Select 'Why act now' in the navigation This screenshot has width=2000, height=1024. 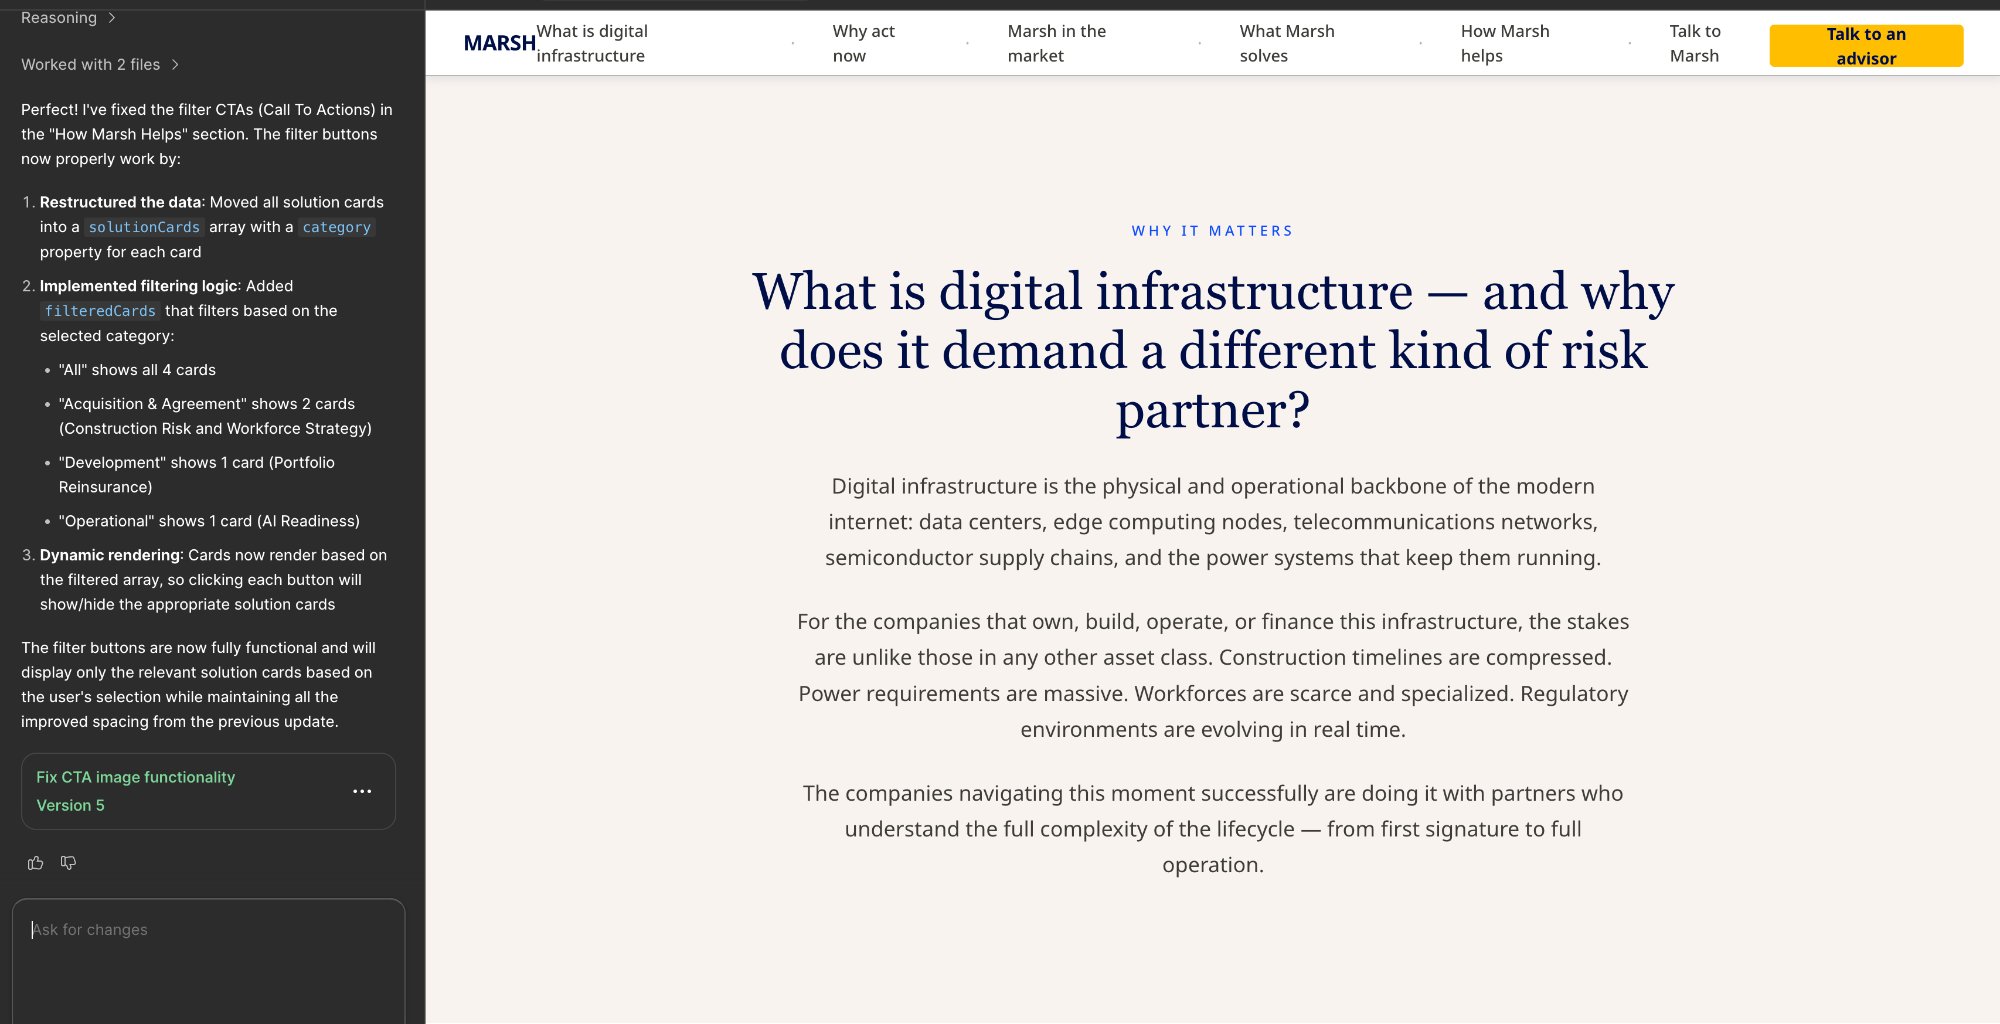[862, 43]
